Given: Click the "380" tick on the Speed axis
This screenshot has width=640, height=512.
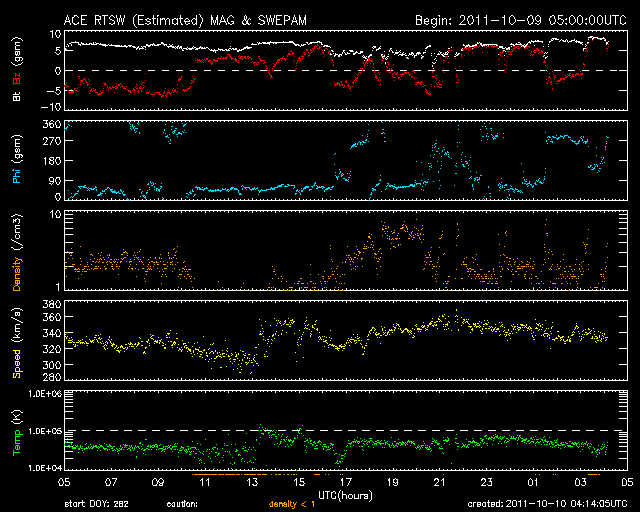Looking at the screenshot, I should click(x=52, y=304).
